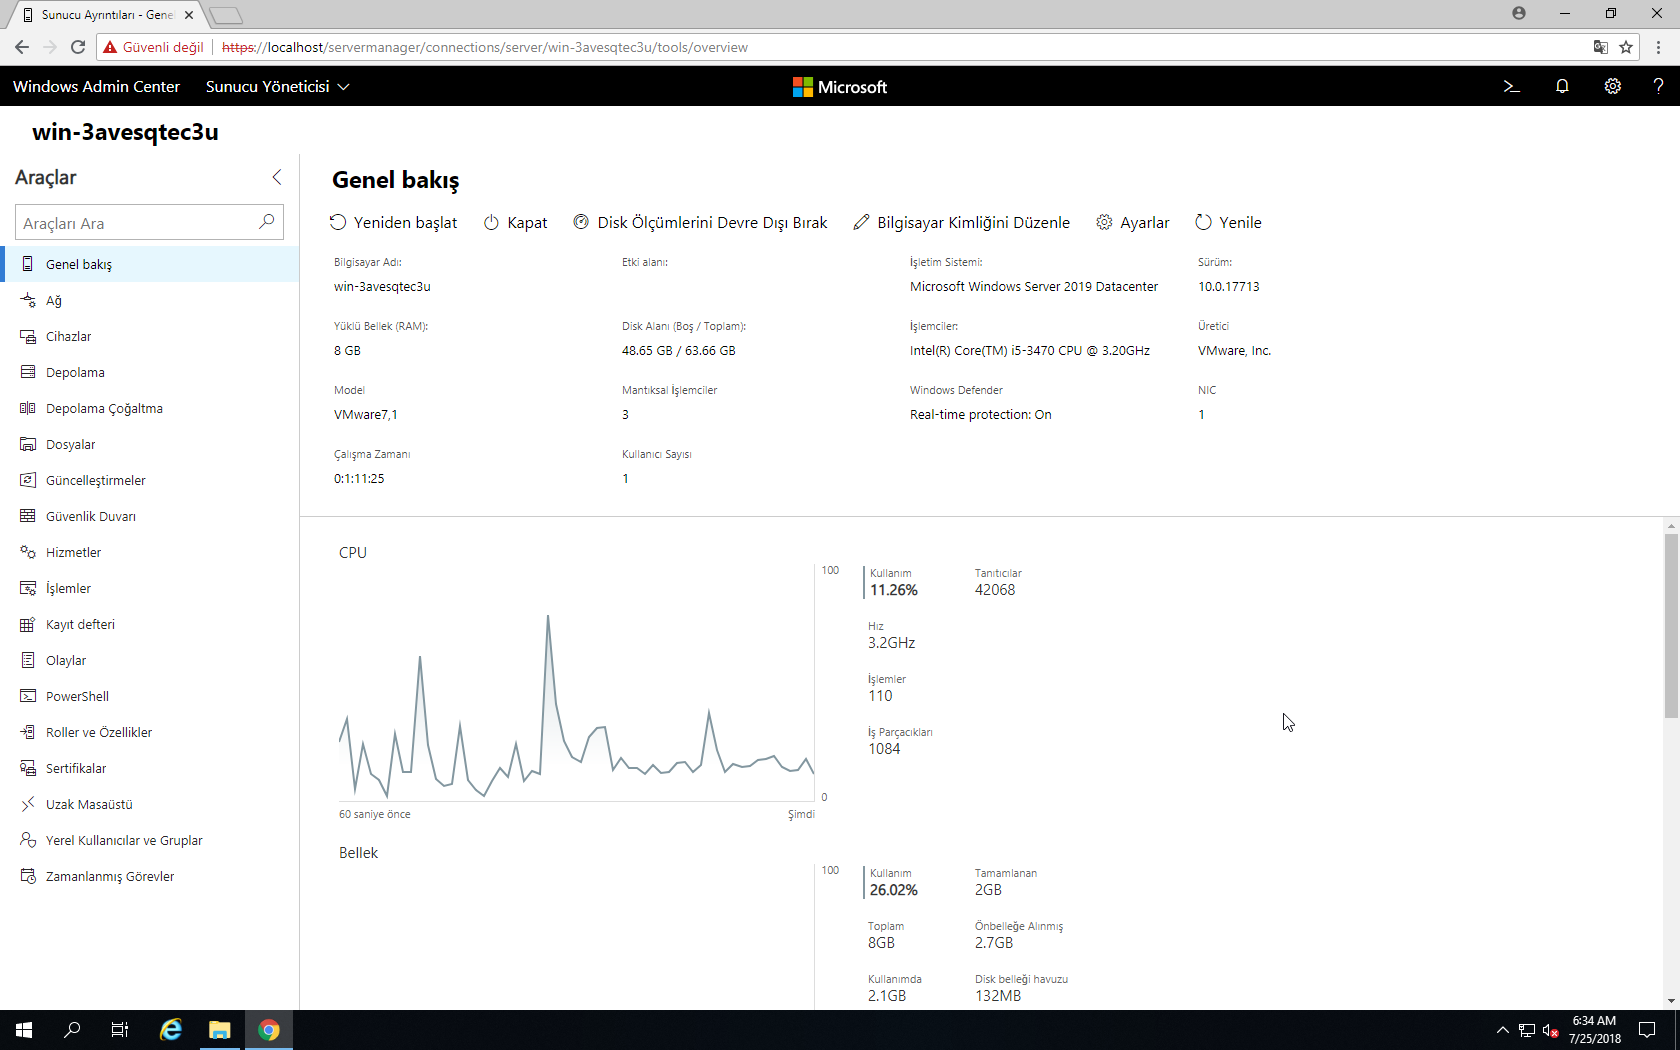
Task: Click the Roller ve Özellikler icon
Action: [x=28, y=732]
